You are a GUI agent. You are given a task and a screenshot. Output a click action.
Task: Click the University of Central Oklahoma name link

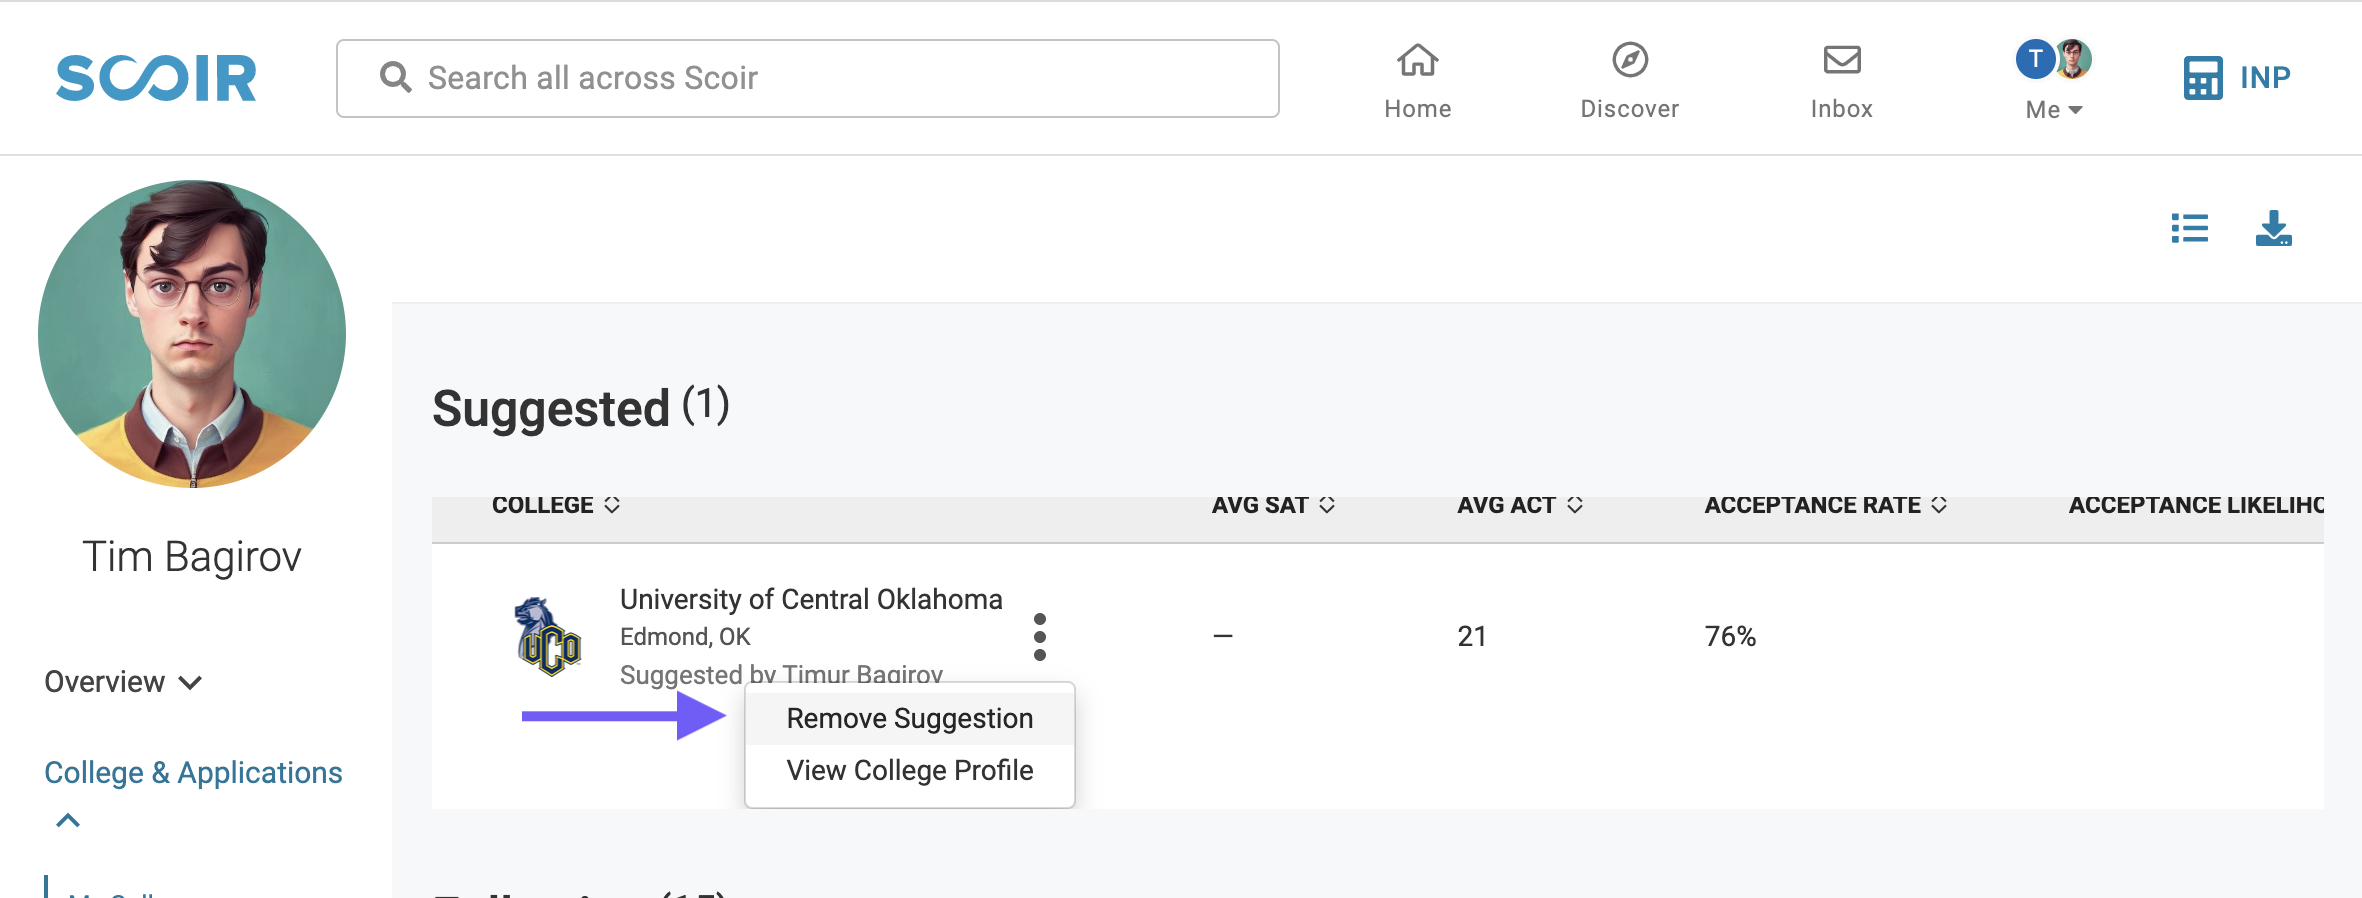pos(811,599)
